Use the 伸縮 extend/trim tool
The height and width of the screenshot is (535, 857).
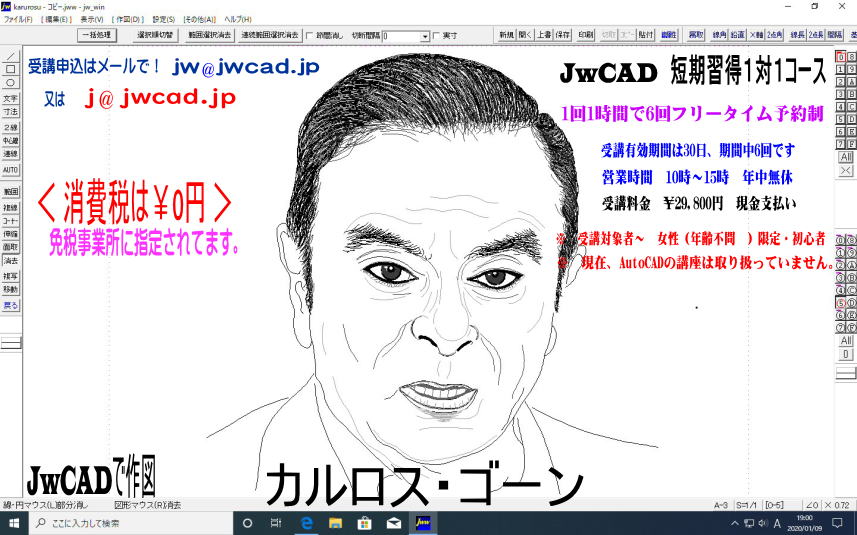point(10,234)
